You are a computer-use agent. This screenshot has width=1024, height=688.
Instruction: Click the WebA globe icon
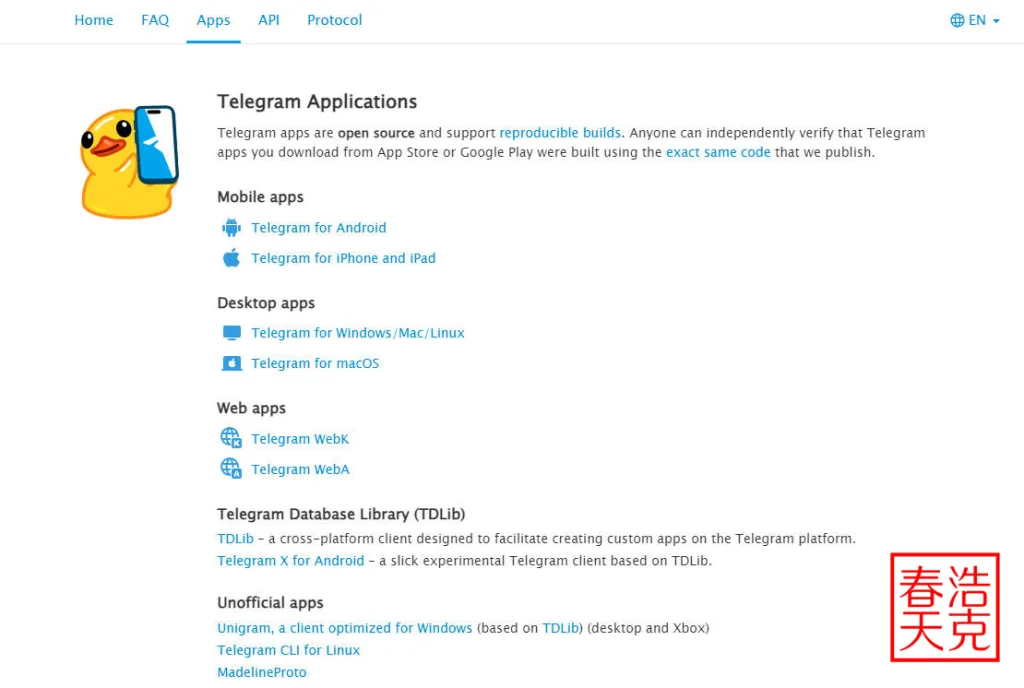231,468
